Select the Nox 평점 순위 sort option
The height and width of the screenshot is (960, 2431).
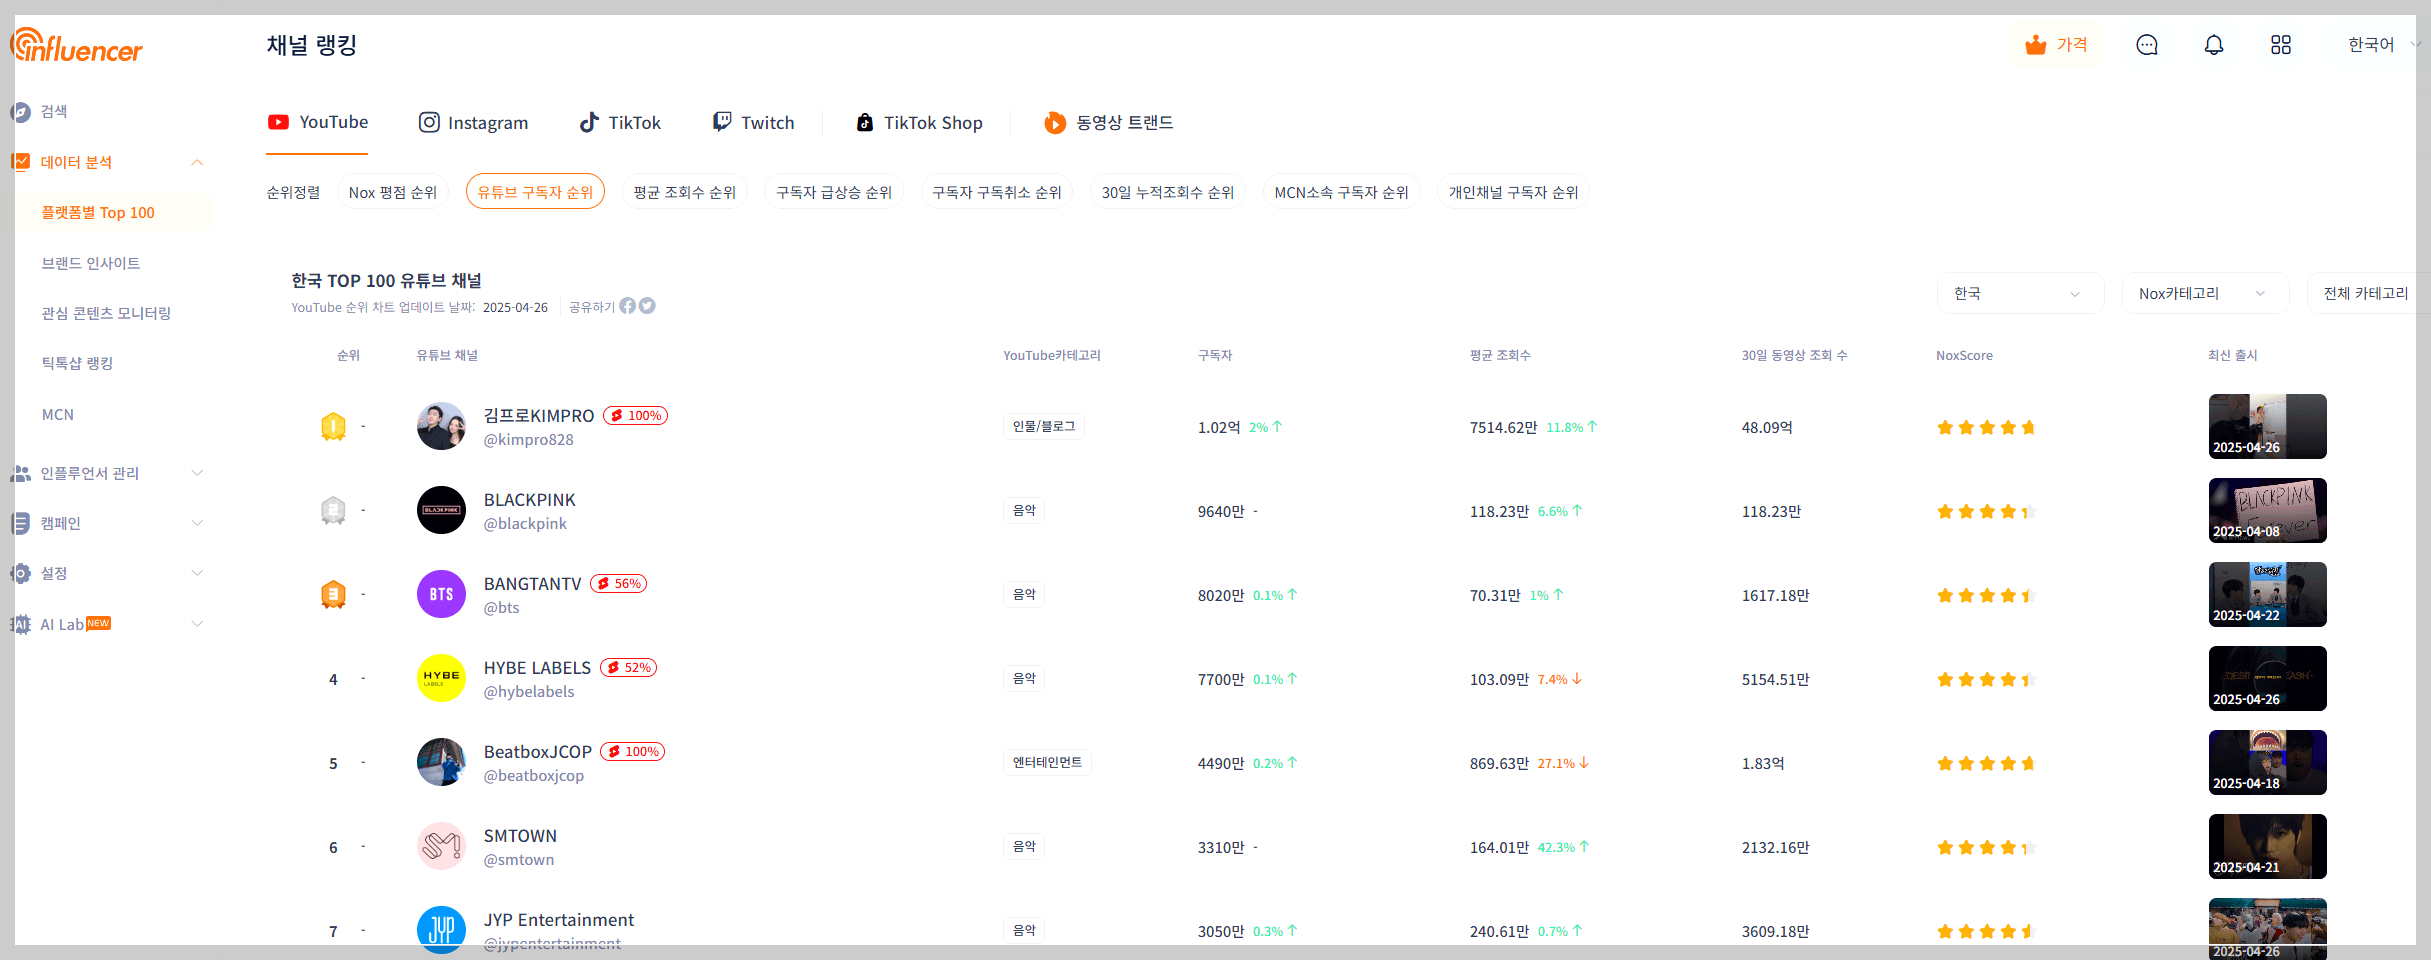[x=393, y=192]
